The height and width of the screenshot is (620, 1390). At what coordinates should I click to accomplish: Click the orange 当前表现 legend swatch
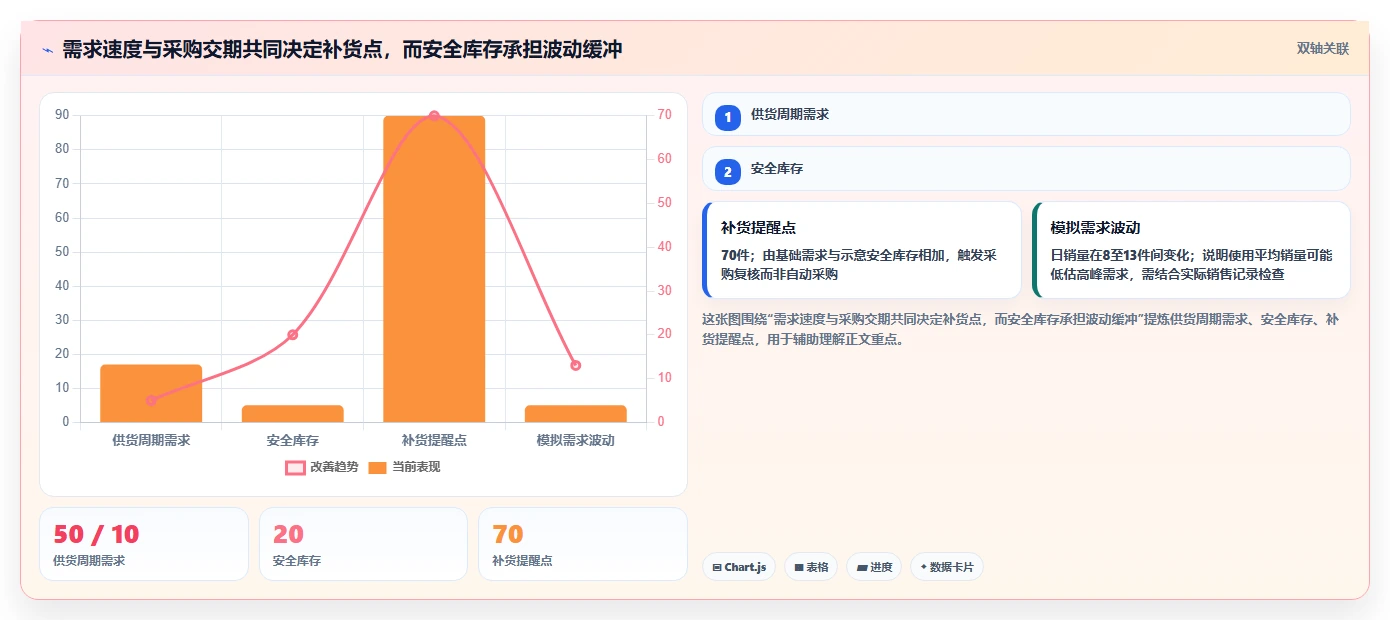coord(377,468)
